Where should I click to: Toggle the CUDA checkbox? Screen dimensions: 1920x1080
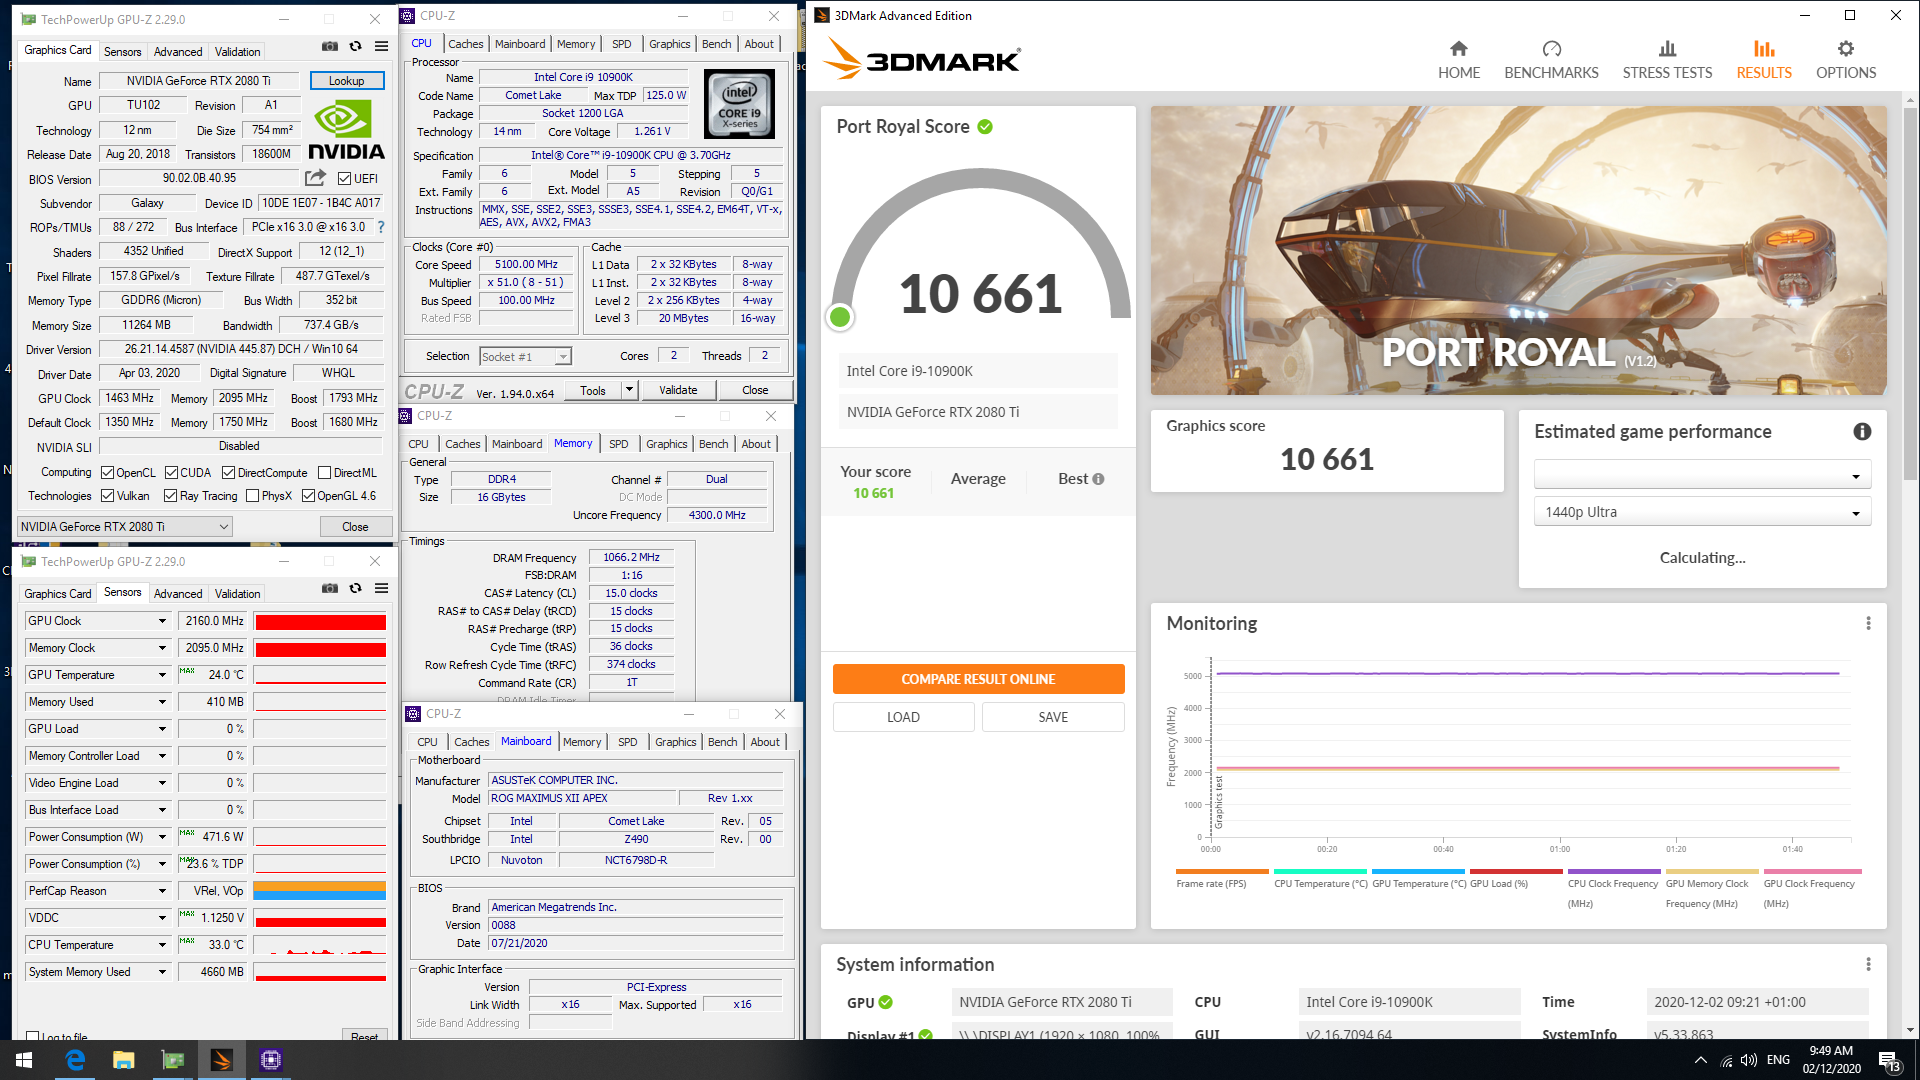point(171,473)
